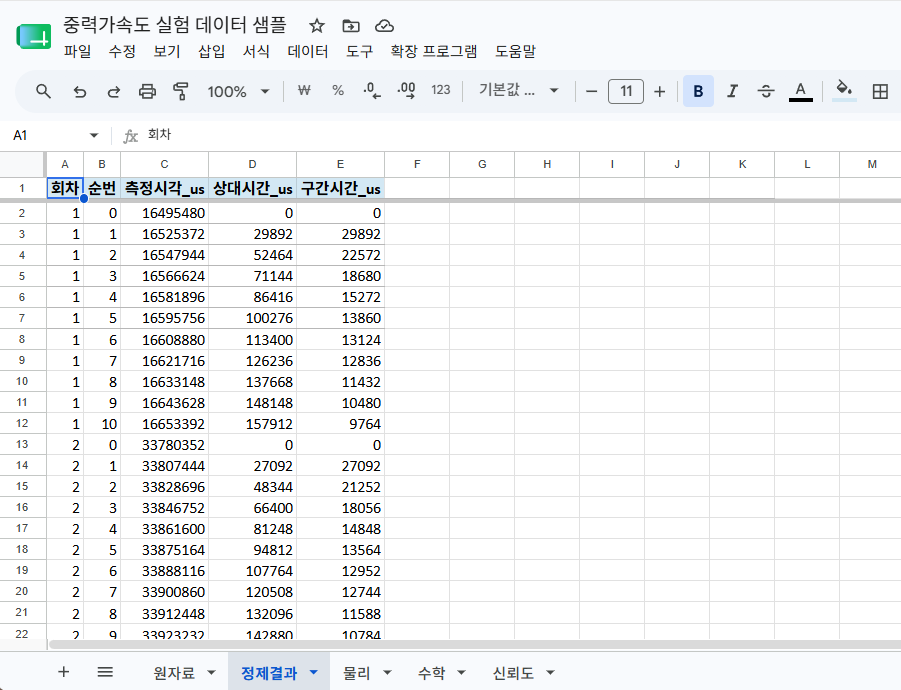Activate the paint format tool
Viewport: 901px width, 690px height.
[181, 91]
